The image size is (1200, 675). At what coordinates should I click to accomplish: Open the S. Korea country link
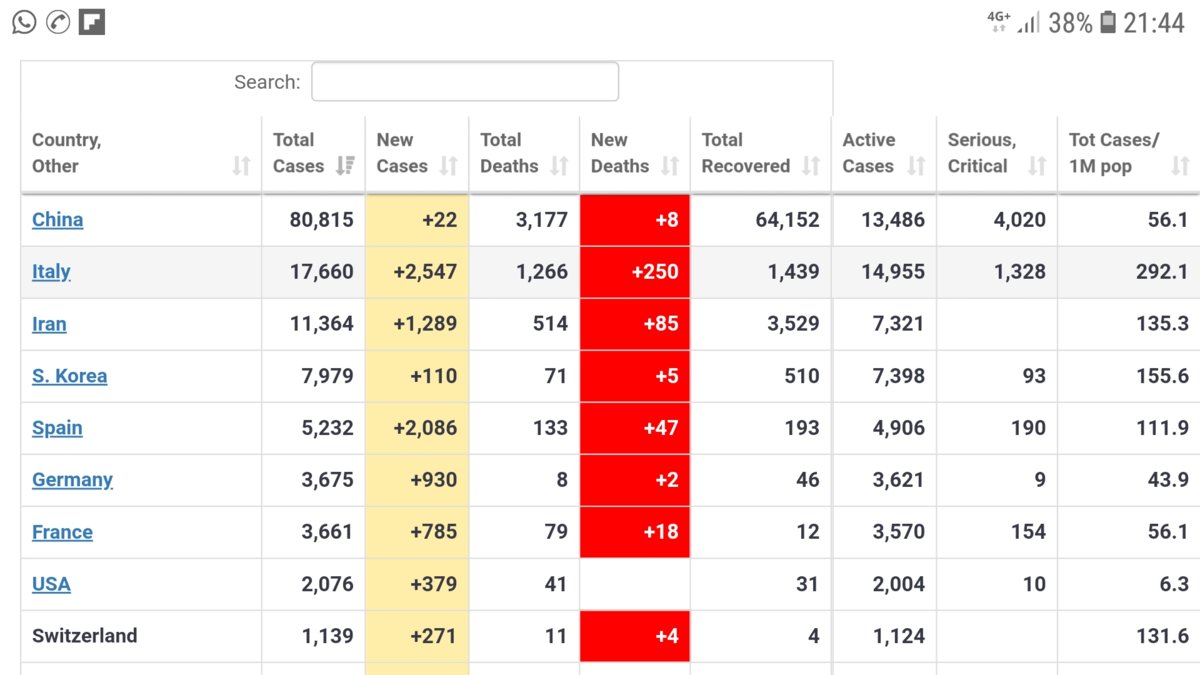point(69,376)
